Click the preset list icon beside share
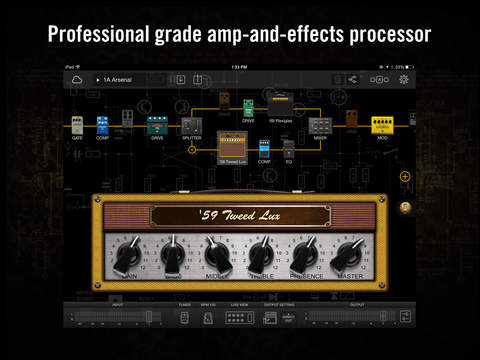Image resolution: width=480 pixels, height=360 pixels. pyautogui.click(x=339, y=80)
